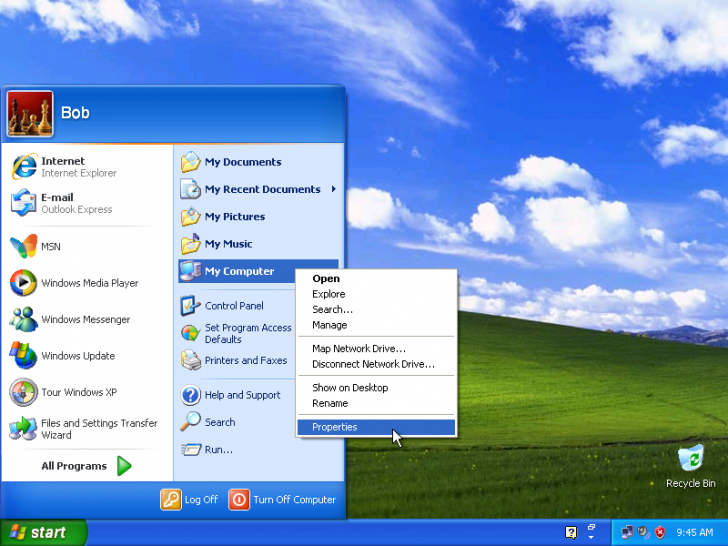Open My Music folder icon
The image size is (728, 546).
coord(190,244)
